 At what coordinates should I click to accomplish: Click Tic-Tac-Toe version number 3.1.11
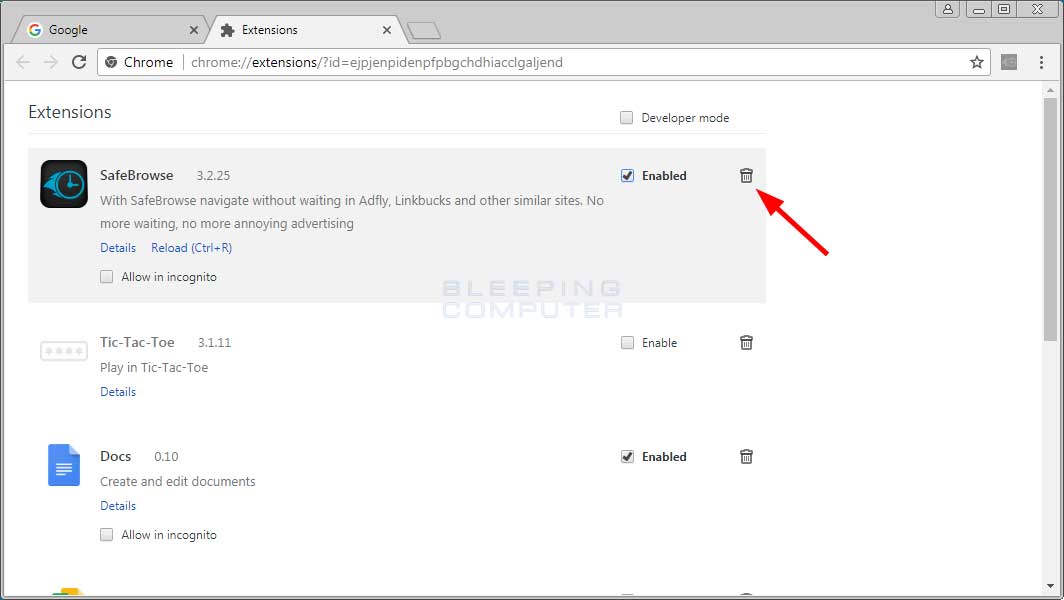click(x=214, y=343)
